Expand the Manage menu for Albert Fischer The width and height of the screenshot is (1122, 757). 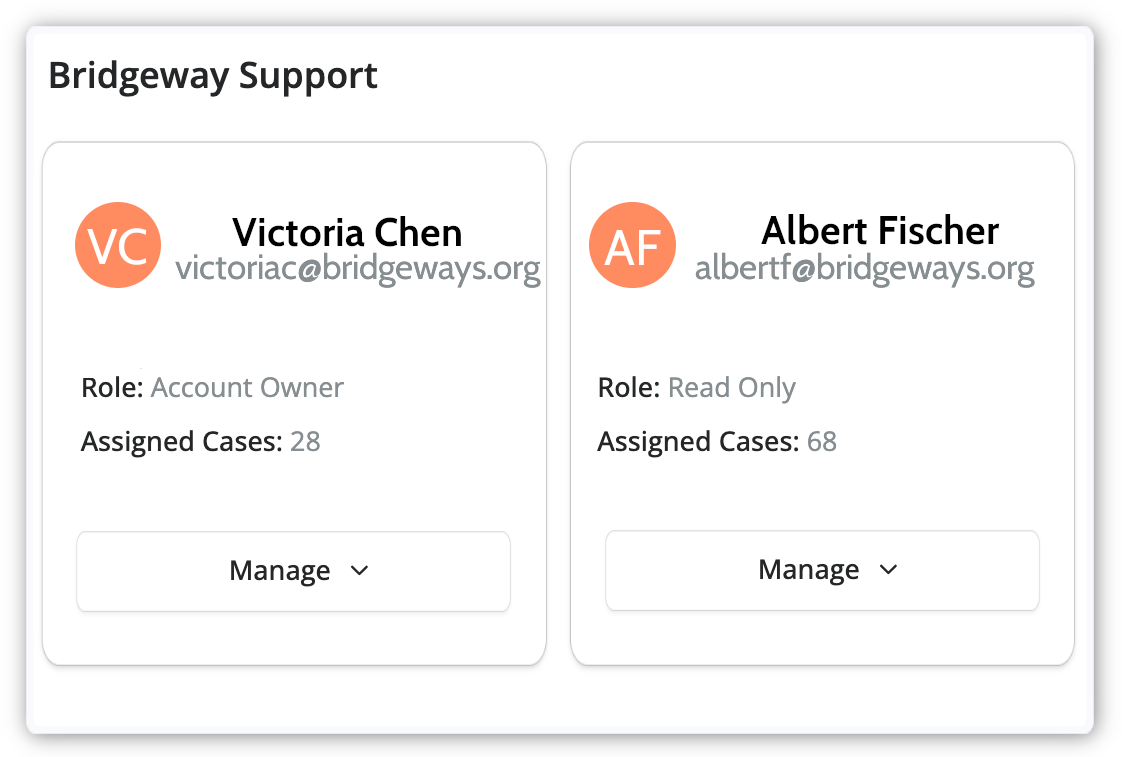tap(822, 570)
